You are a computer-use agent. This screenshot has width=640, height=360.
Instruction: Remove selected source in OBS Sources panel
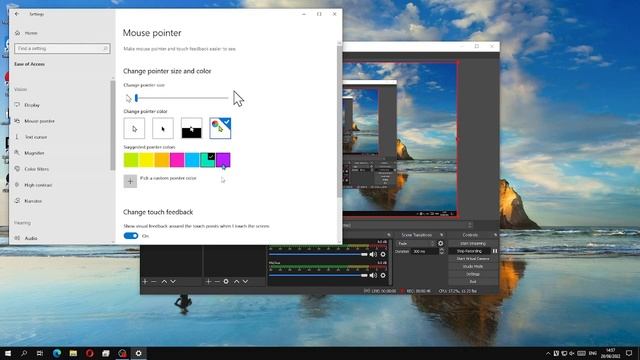(x=217, y=282)
